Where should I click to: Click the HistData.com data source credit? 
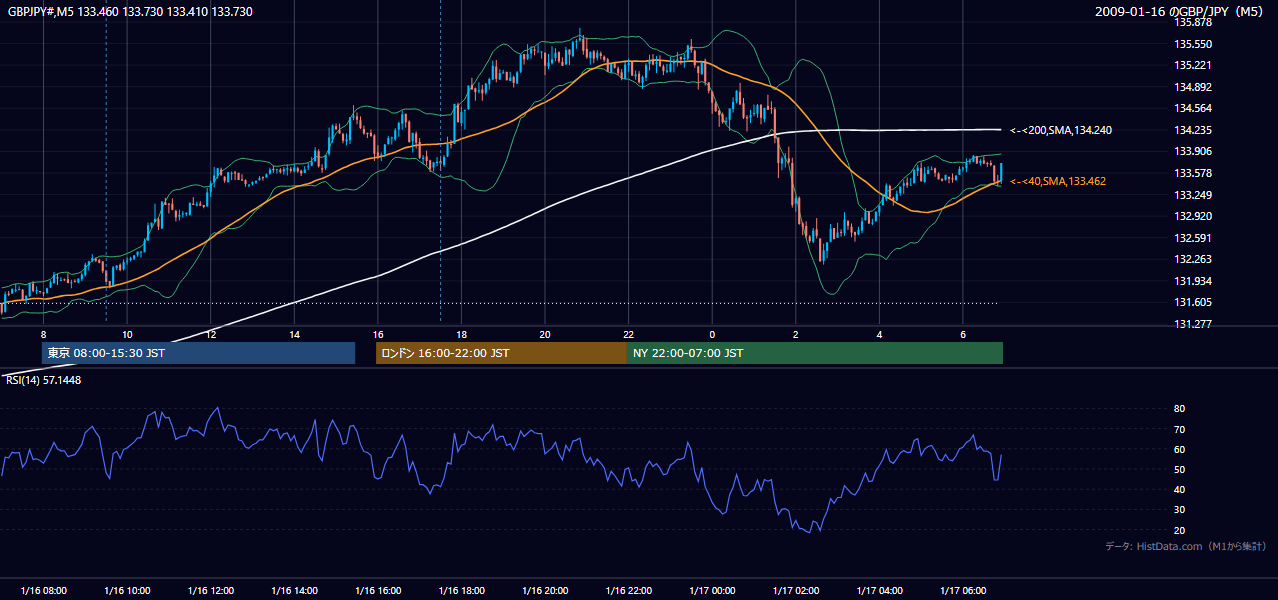1186,546
